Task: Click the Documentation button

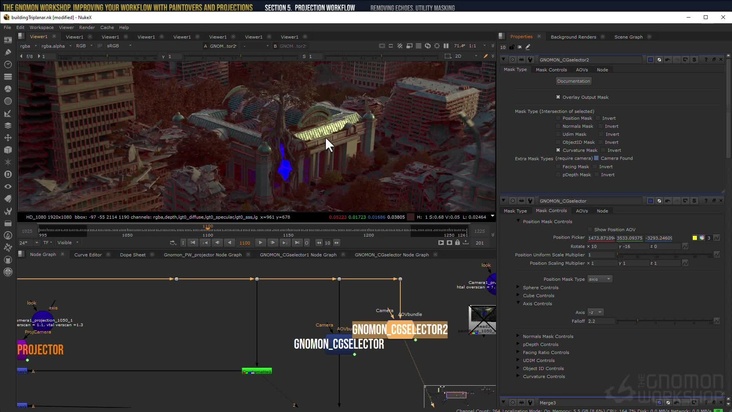Action: [573, 81]
